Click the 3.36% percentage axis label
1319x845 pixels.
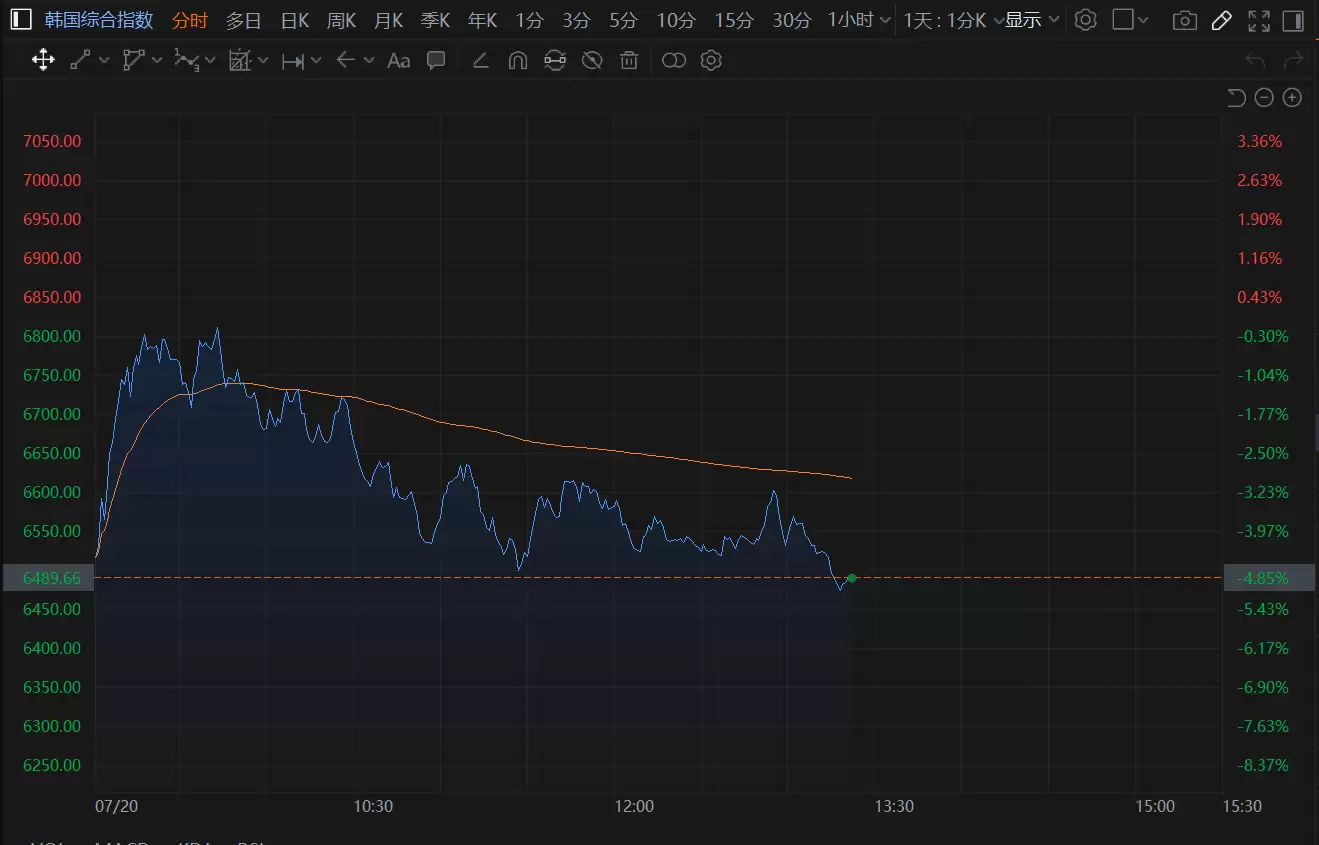pyautogui.click(x=1260, y=141)
